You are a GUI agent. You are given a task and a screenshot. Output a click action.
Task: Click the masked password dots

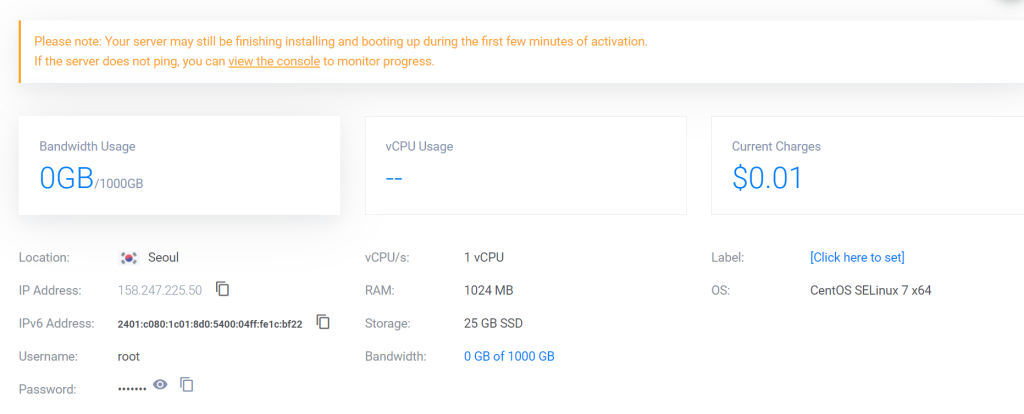pyautogui.click(x=132, y=387)
